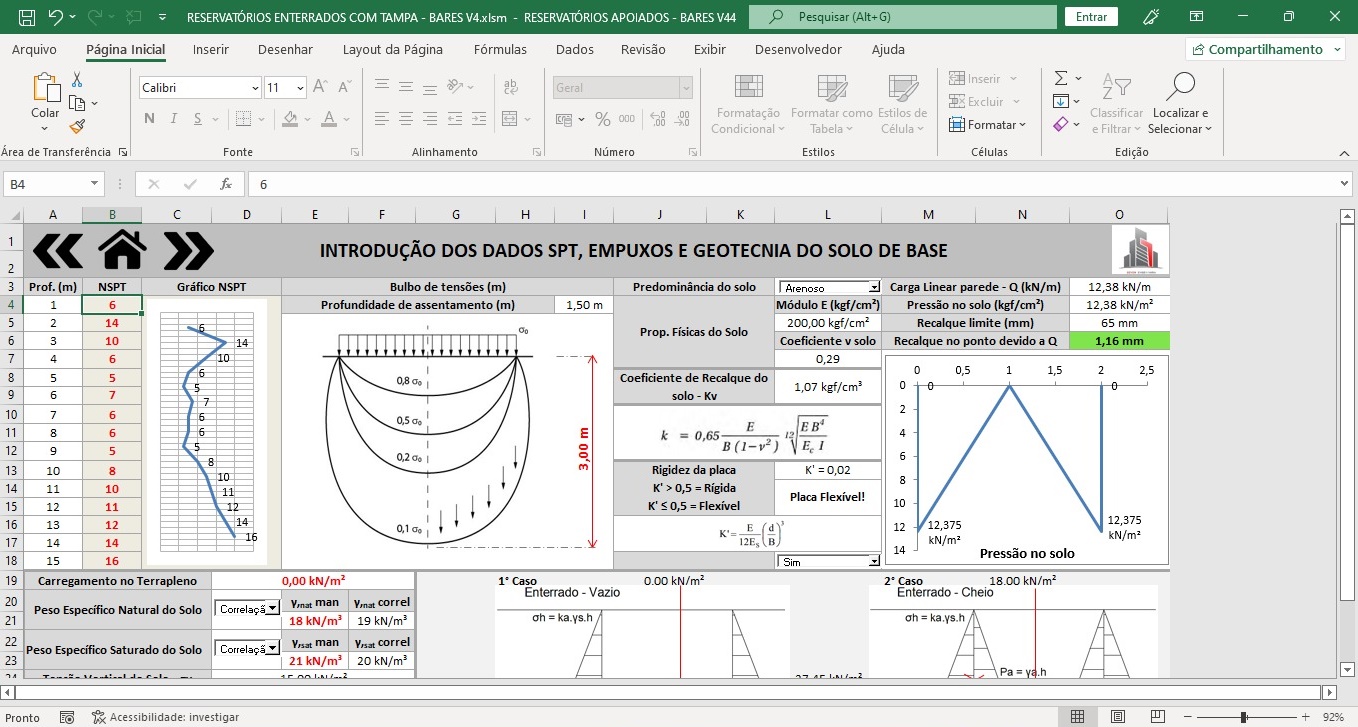The height and width of the screenshot is (727, 1358).
Task: Click the Undo arrow in the quick access toolbar
Action: [x=56, y=17]
